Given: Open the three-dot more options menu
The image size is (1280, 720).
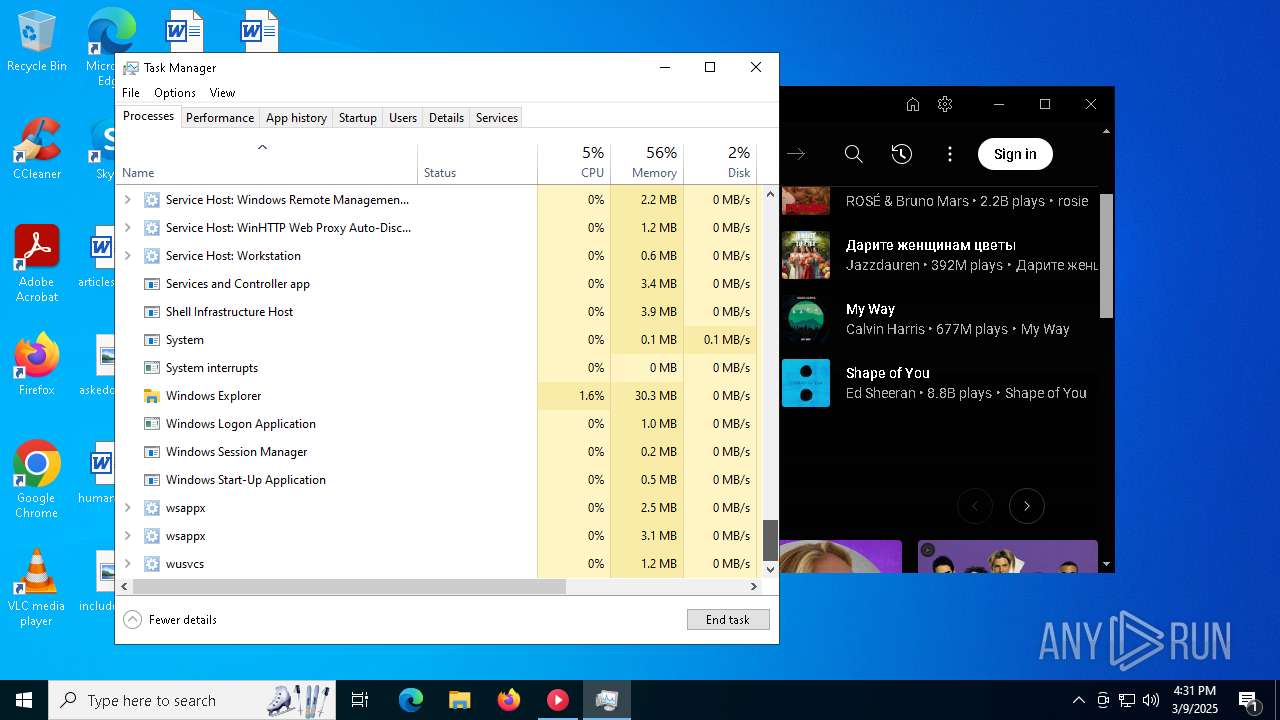Looking at the screenshot, I should click(x=950, y=154).
